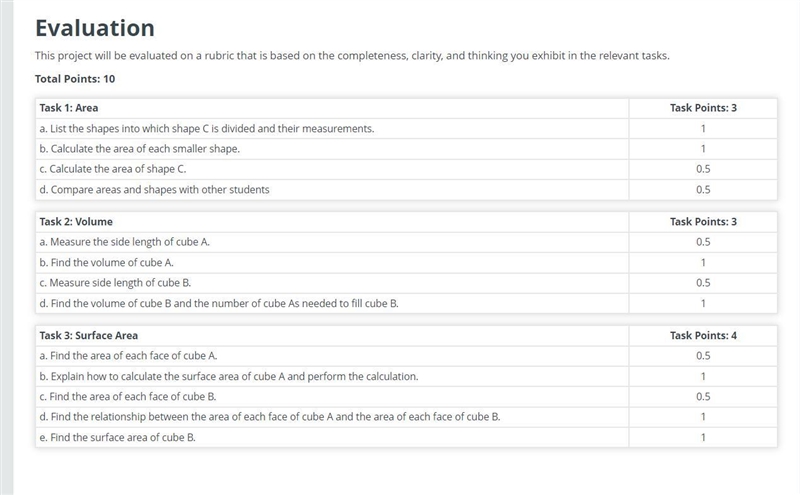Click 'Measure side length of cube B' row
This screenshot has width=800, height=495.
point(406,283)
